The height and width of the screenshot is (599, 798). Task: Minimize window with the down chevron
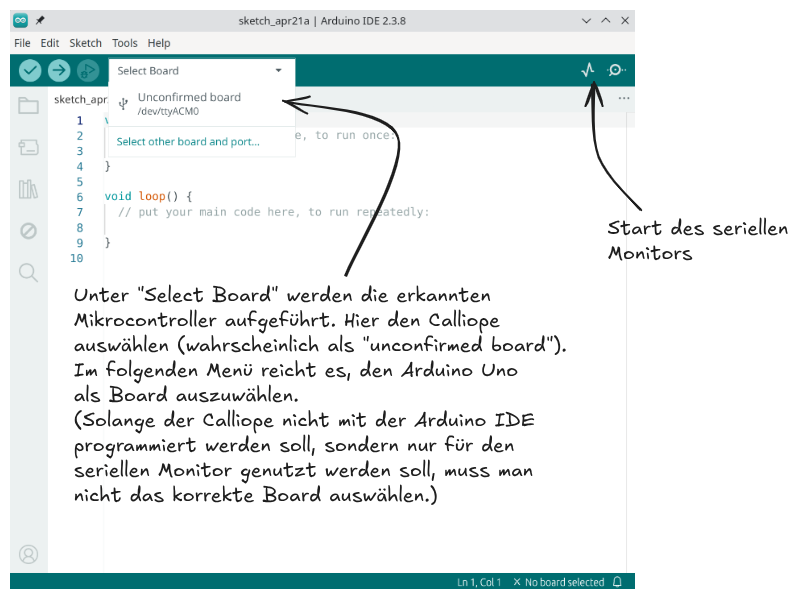coord(586,21)
